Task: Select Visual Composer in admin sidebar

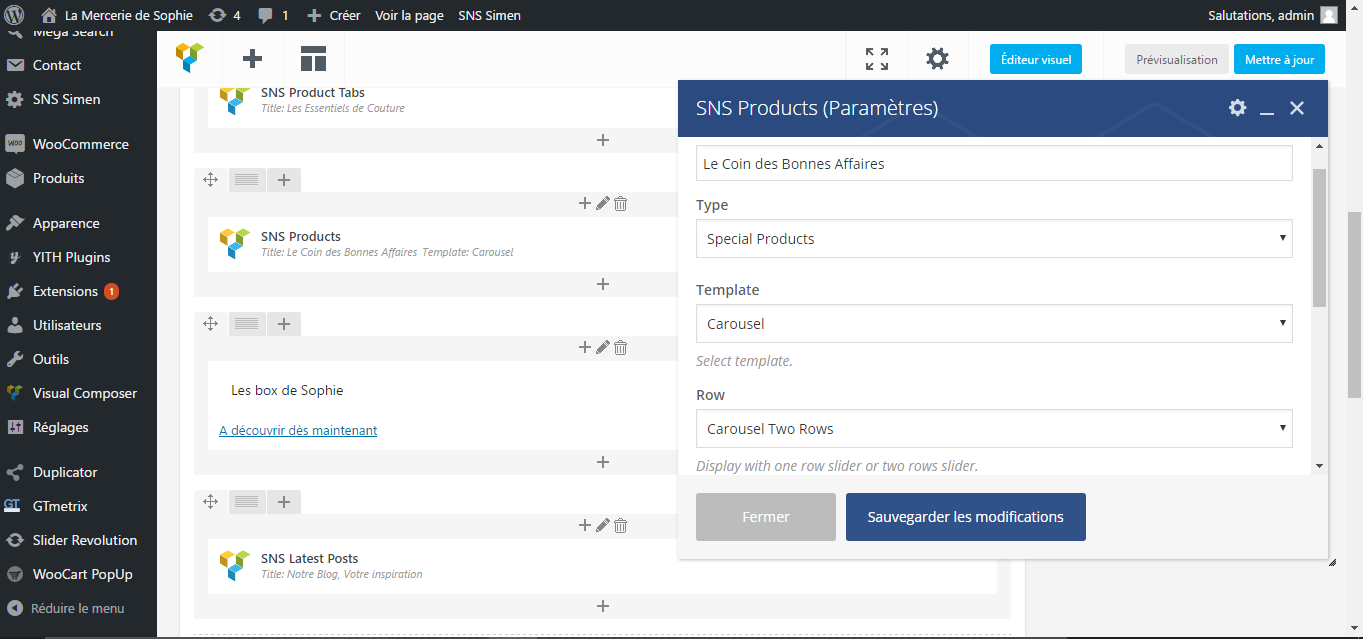Action: [84, 393]
